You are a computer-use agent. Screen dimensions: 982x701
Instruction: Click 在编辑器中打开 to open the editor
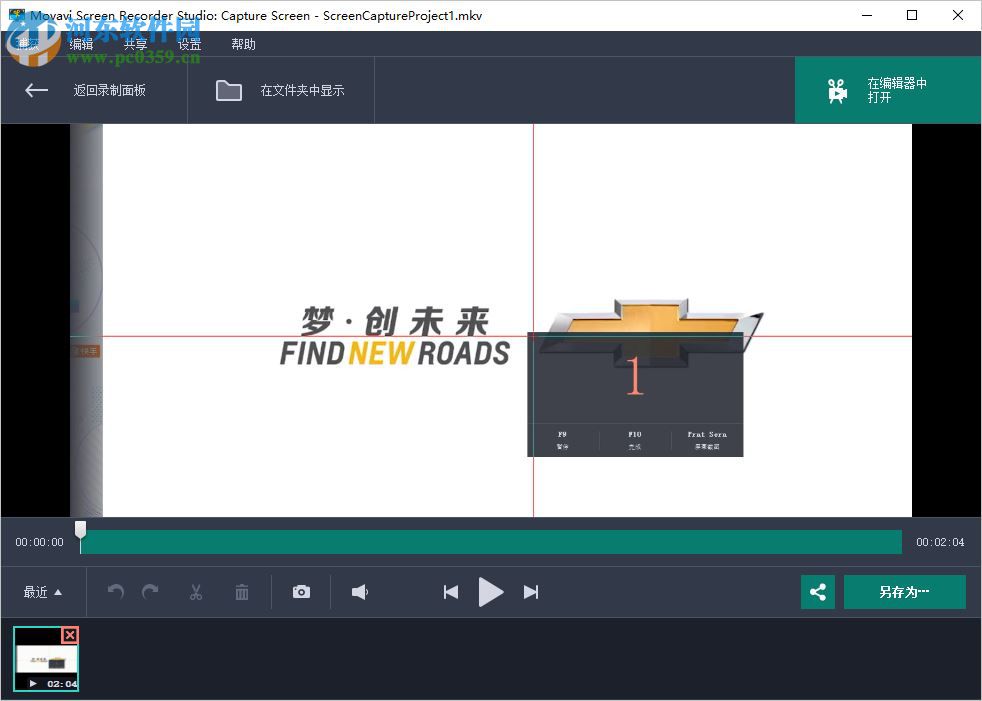888,90
